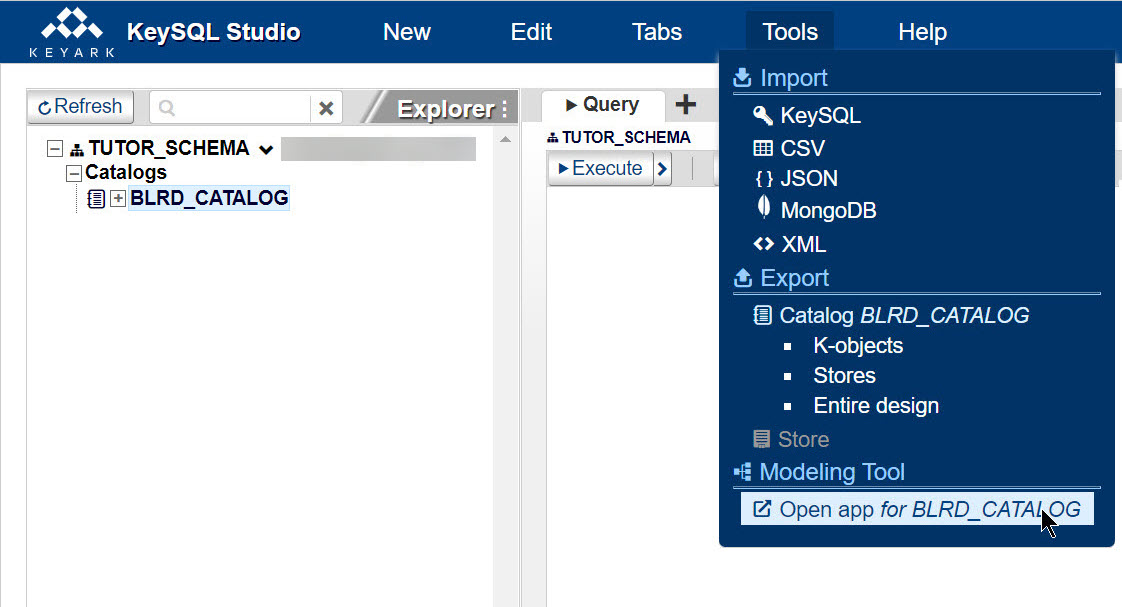Click the magnifier search icon
Screen dimensions: 1122x607
point(167,107)
